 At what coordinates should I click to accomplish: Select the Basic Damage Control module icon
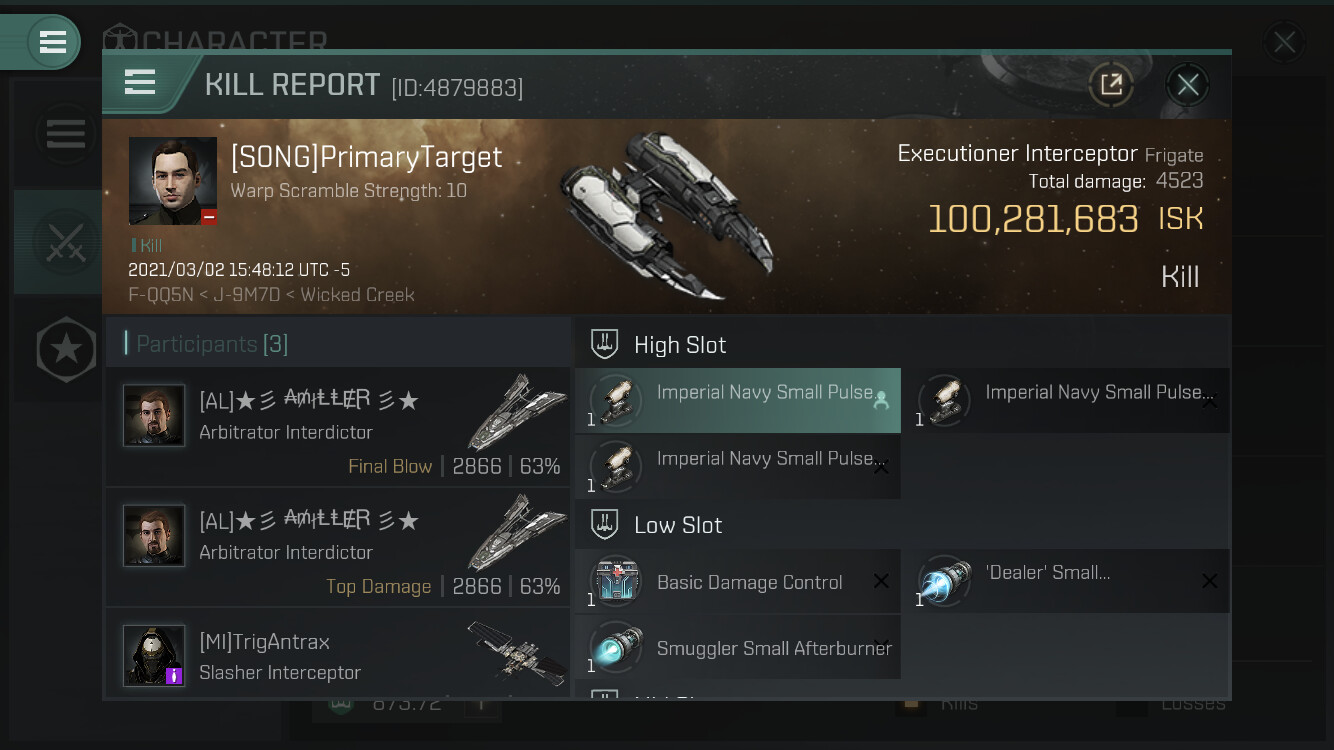[x=616, y=583]
